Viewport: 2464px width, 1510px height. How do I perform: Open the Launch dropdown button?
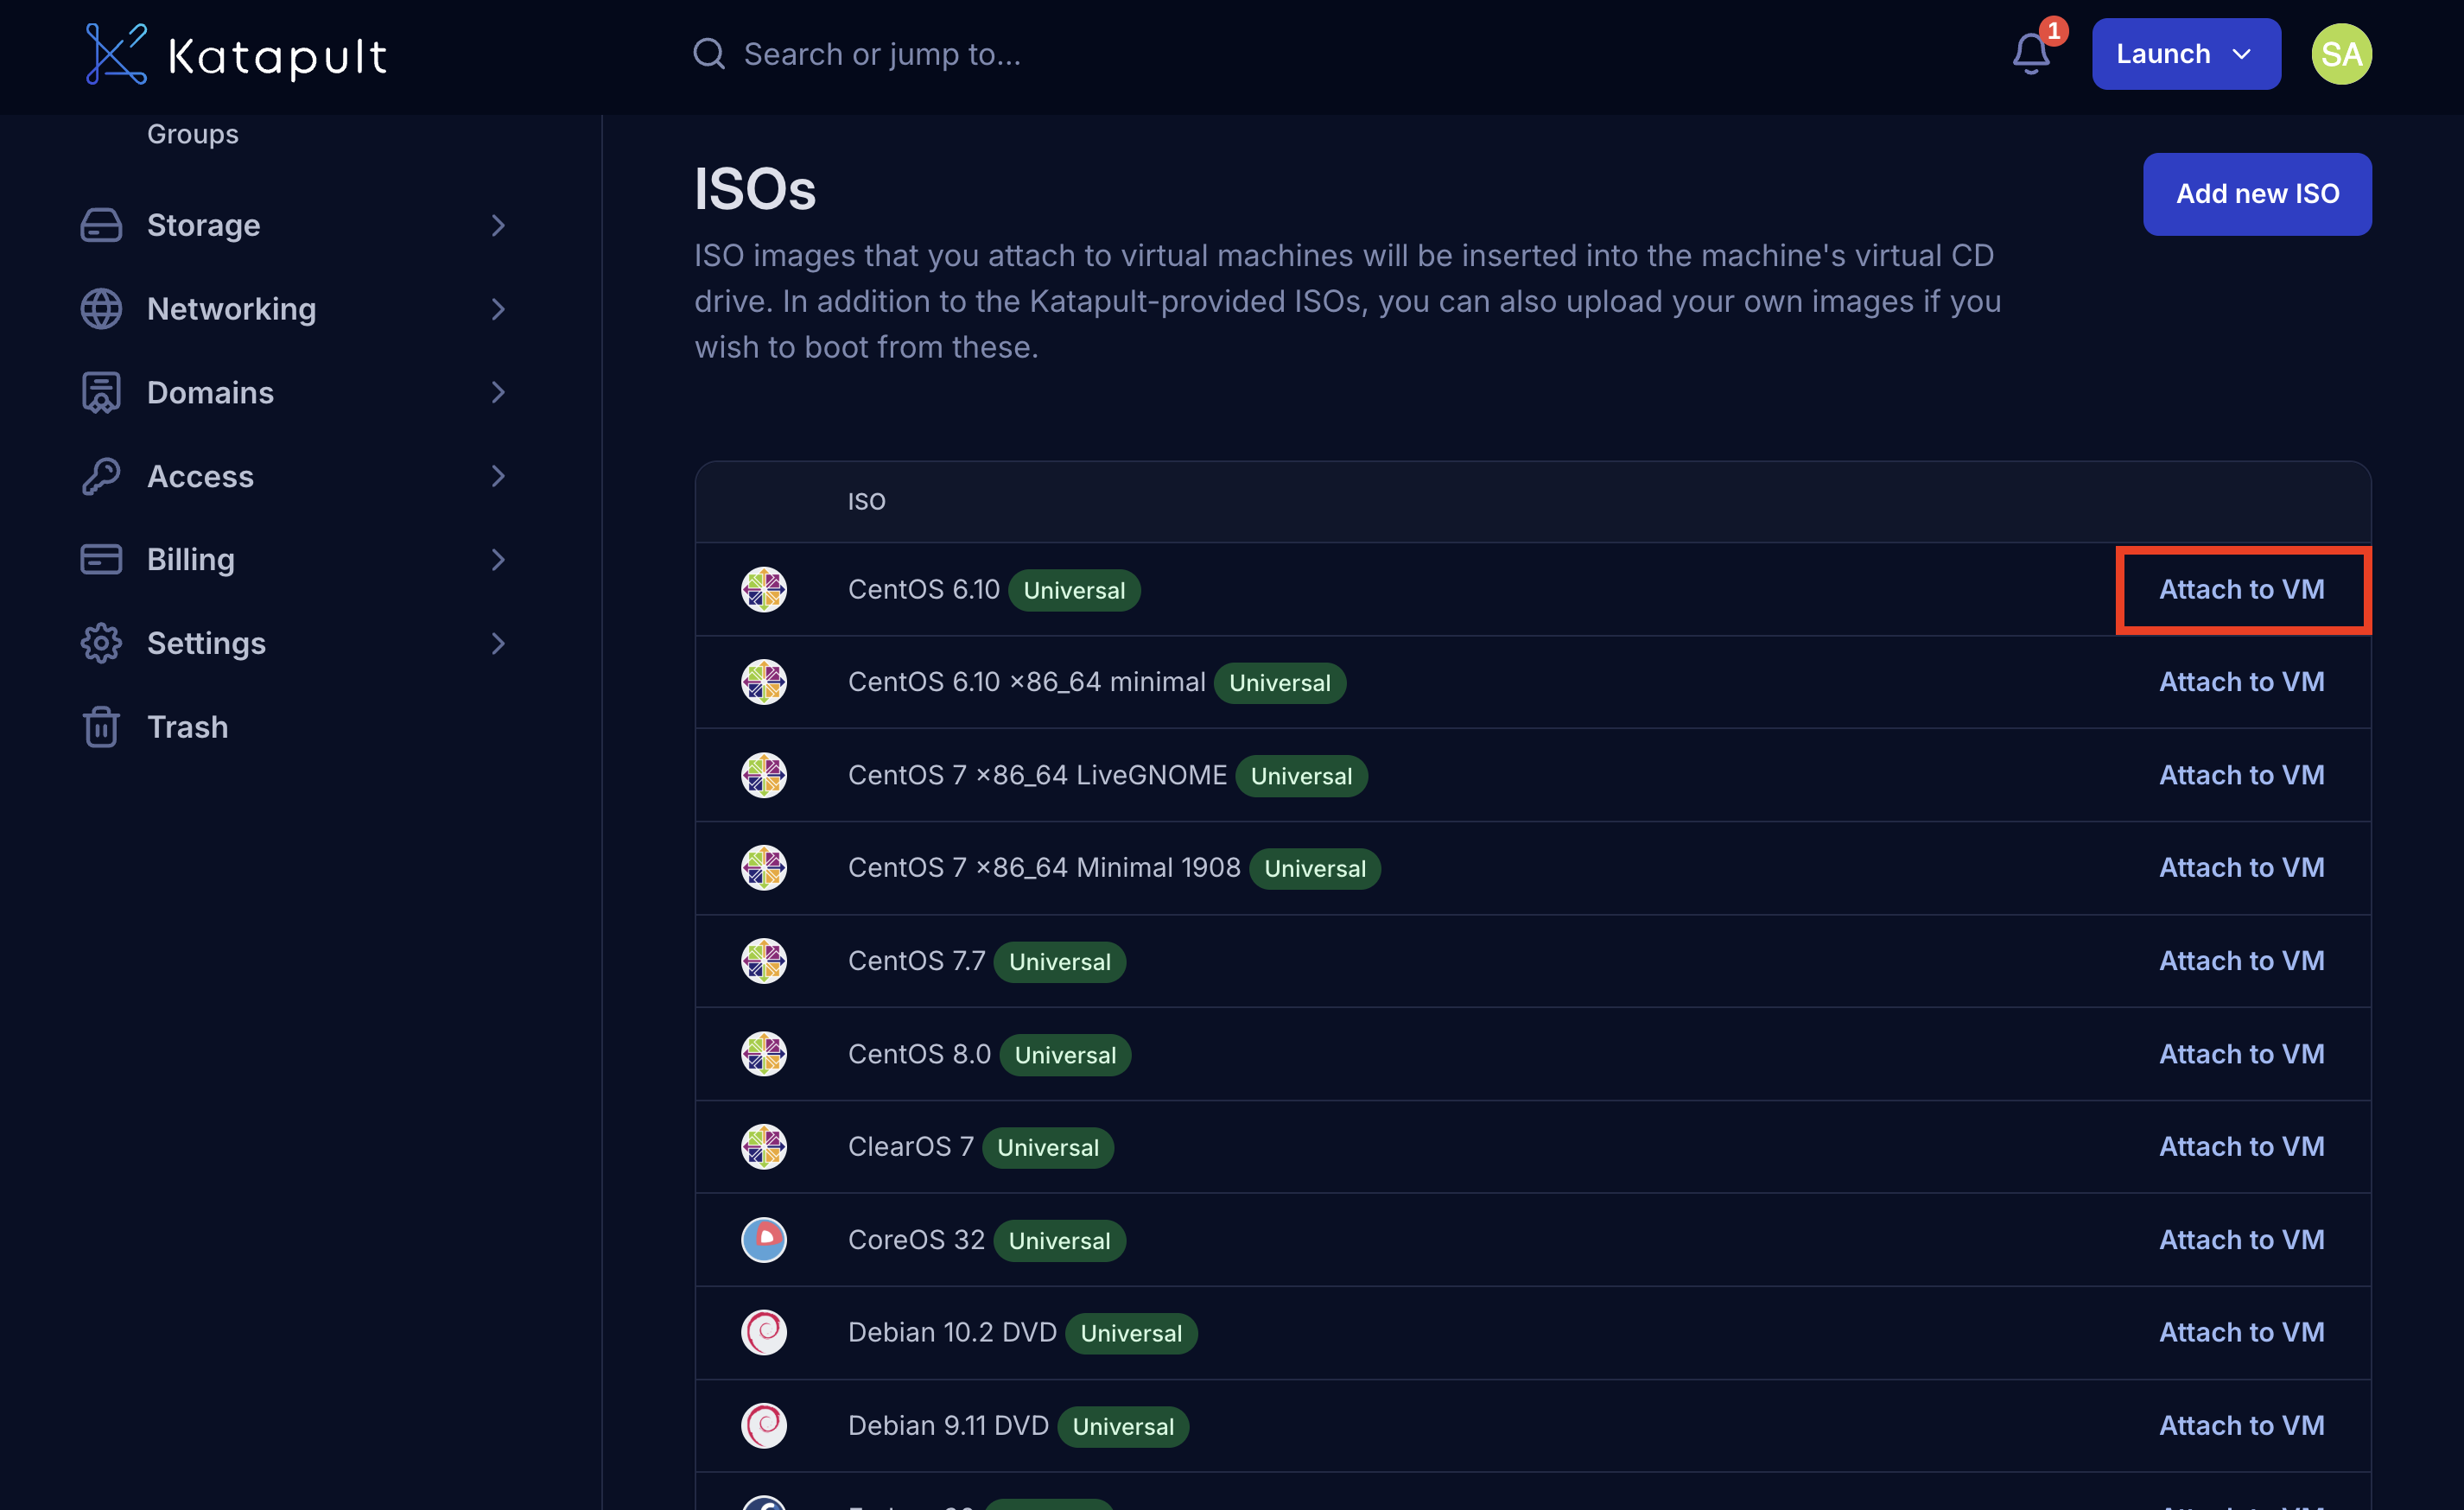point(2186,54)
